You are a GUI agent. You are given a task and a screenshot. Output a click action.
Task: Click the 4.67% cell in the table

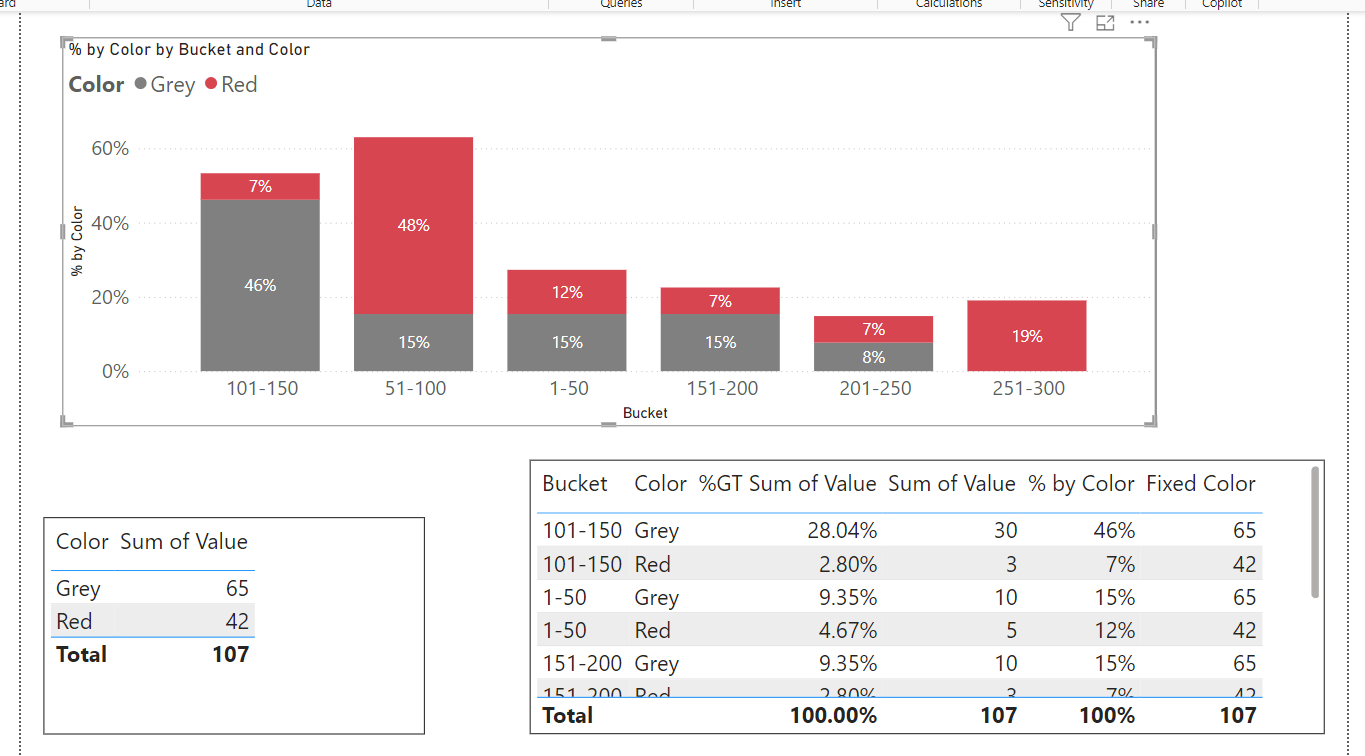click(x=848, y=630)
